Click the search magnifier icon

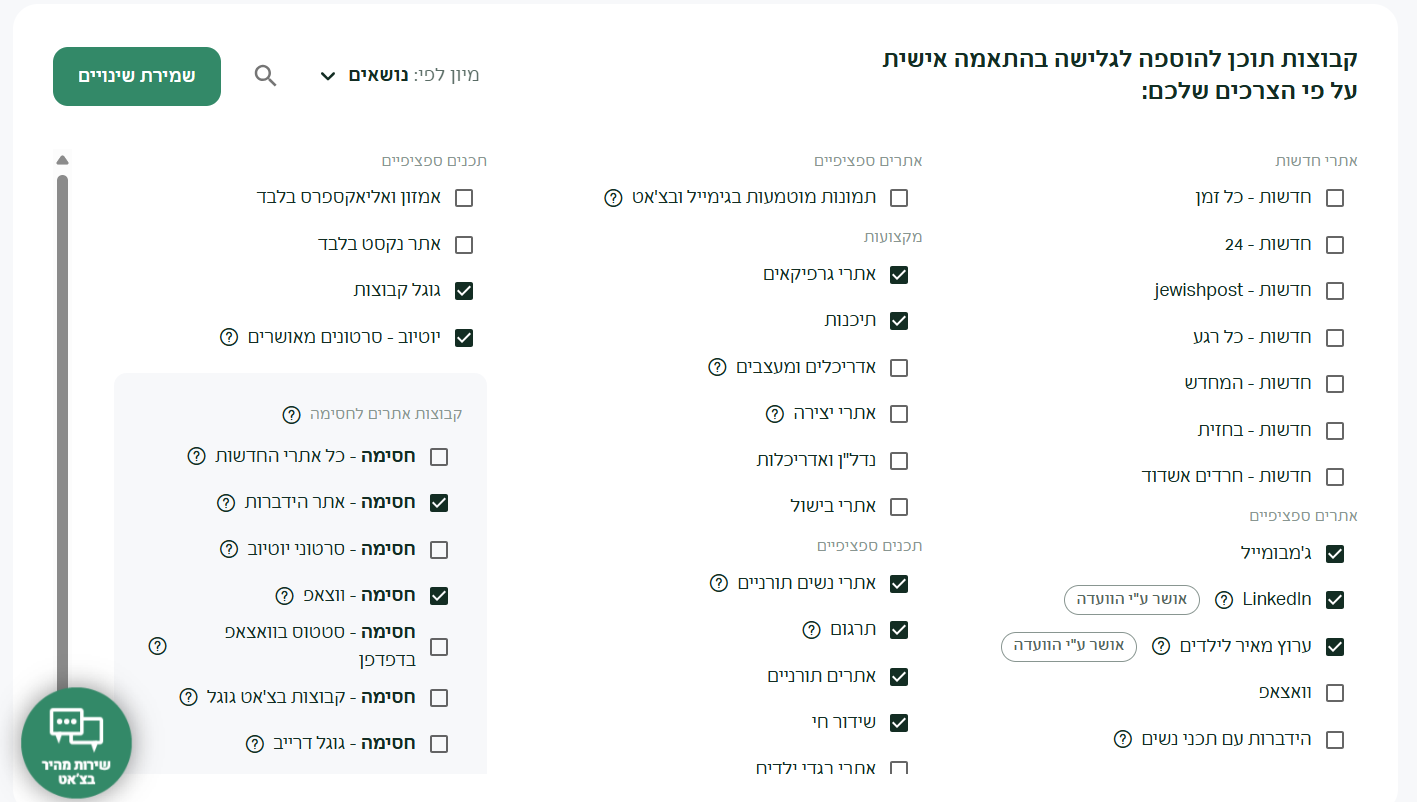point(265,75)
